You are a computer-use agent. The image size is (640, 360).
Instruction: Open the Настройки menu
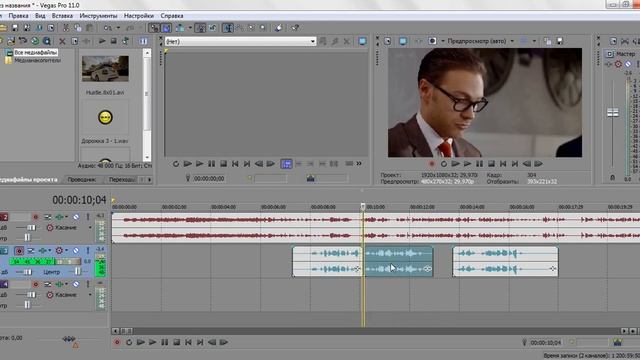[139, 16]
